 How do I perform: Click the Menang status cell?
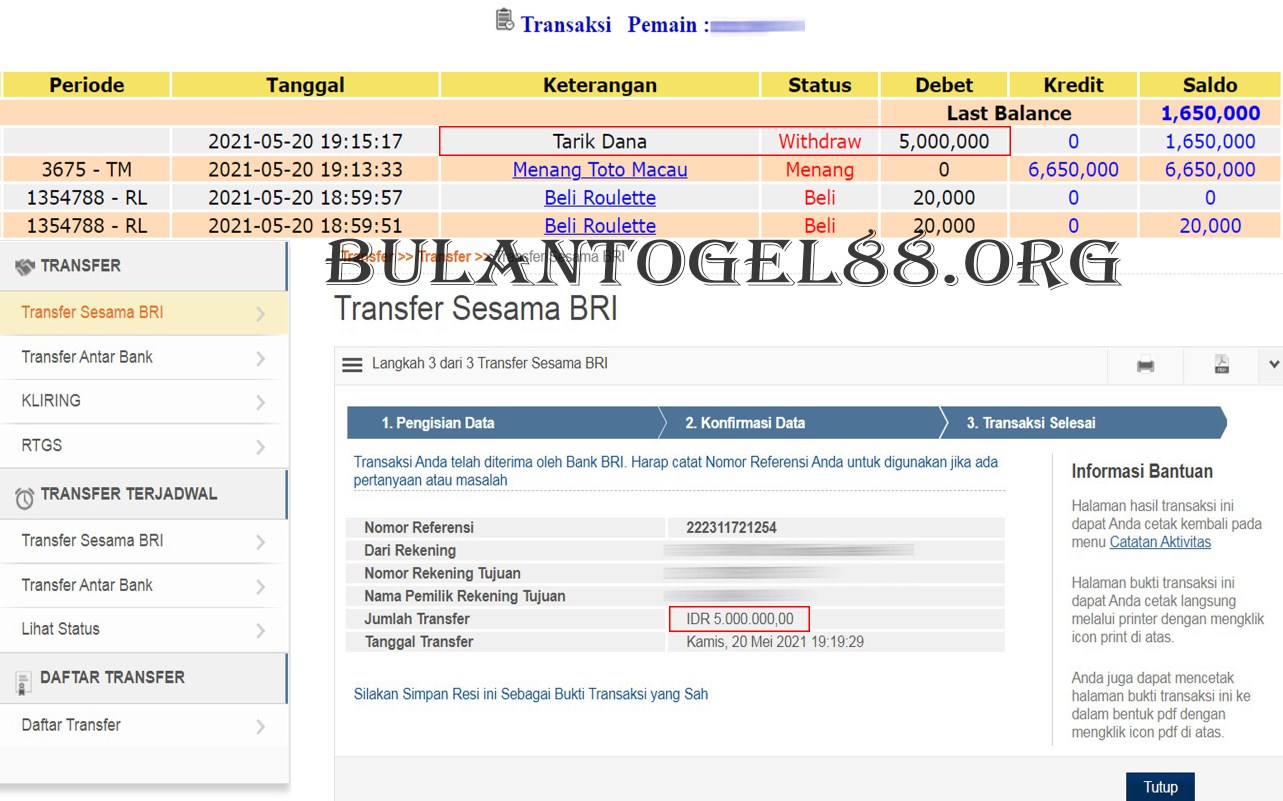click(x=820, y=170)
